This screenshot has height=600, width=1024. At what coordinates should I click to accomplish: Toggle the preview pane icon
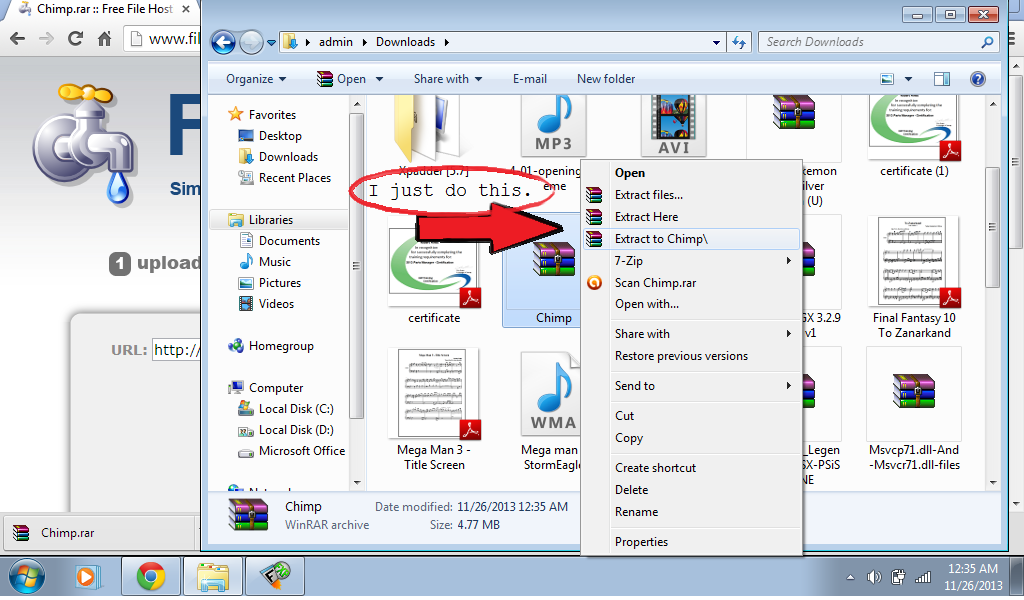click(x=942, y=79)
